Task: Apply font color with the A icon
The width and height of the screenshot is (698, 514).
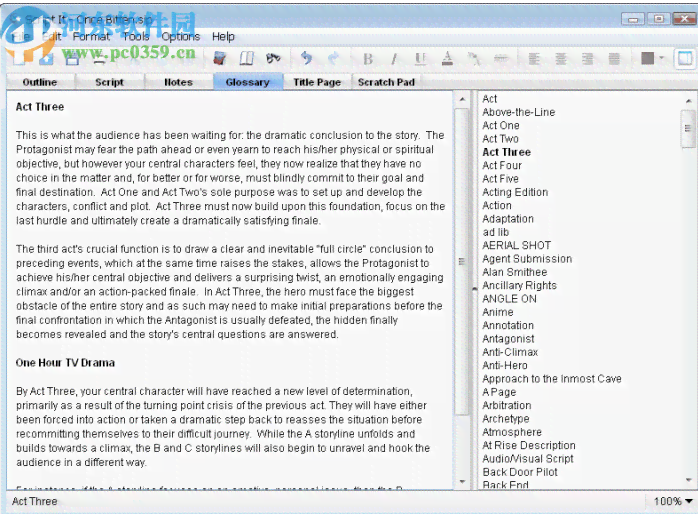Action: point(447,59)
